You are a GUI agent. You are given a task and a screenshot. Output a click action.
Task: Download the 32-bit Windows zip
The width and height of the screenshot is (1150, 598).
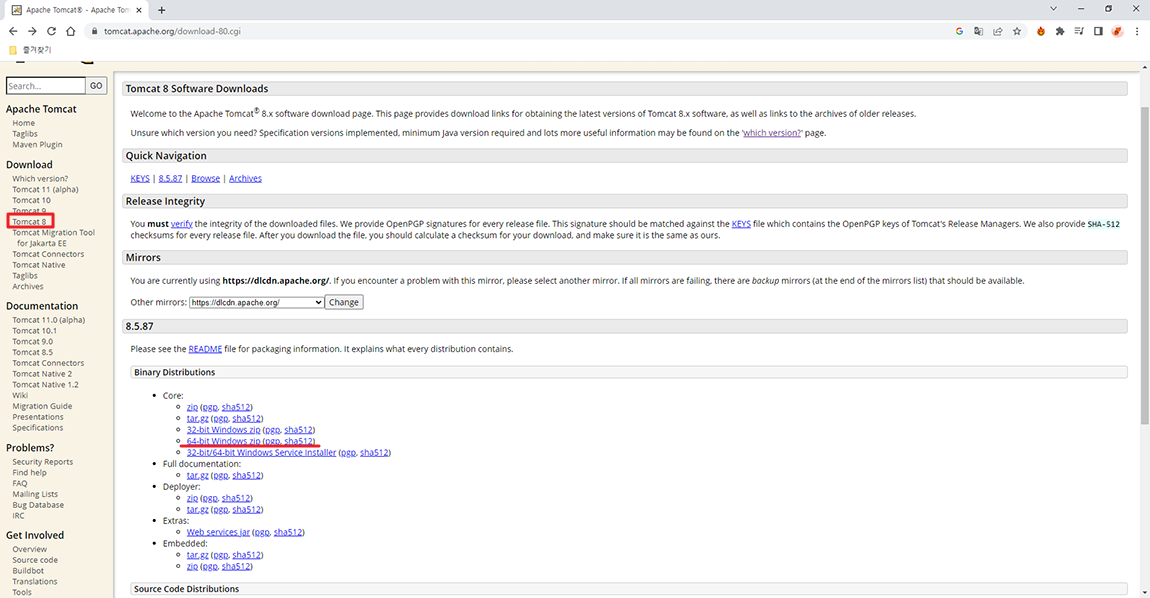[x=223, y=430]
